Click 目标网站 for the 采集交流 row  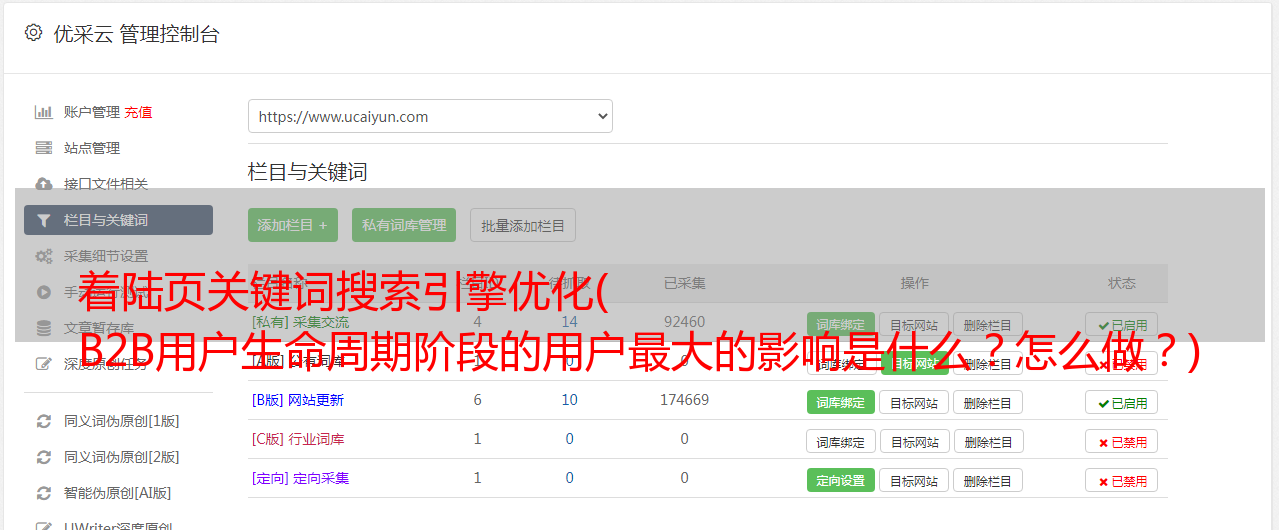click(914, 324)
